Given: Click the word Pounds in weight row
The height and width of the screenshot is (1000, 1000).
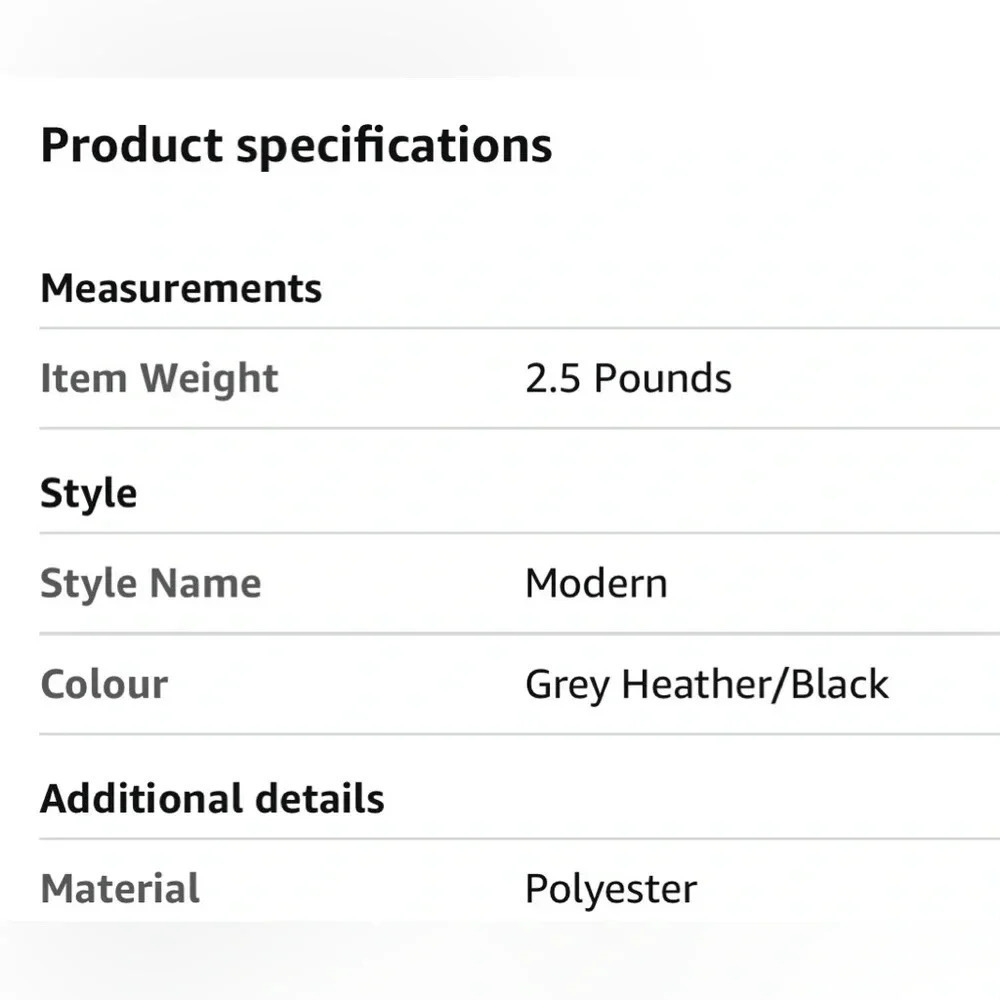Looking at the screenshot, I should (x=663, y=378).
